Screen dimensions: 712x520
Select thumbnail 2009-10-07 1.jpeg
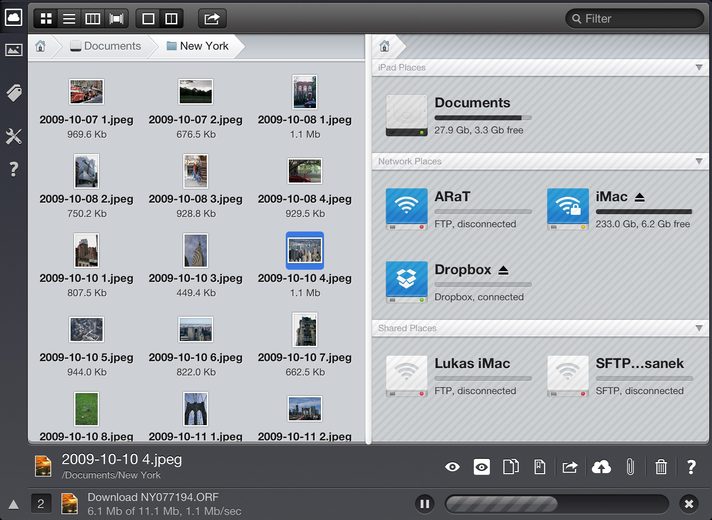[x=86, y=92]
